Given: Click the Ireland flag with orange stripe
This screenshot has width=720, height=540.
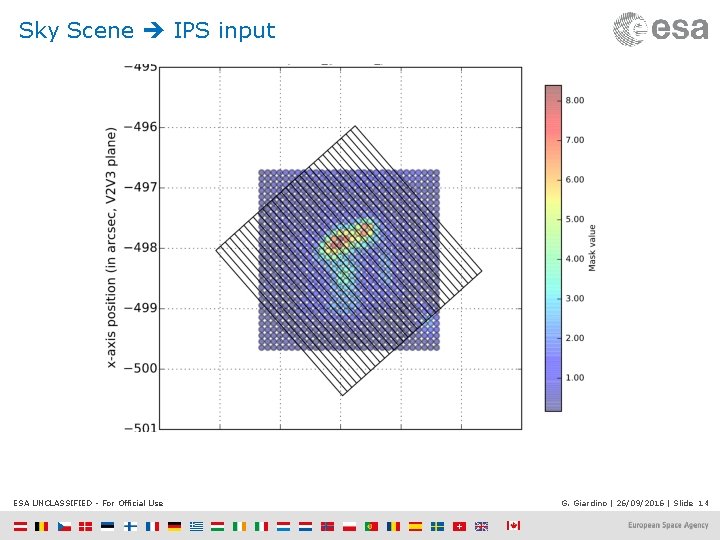Looking at the screenshot, I should pos(240,526).
